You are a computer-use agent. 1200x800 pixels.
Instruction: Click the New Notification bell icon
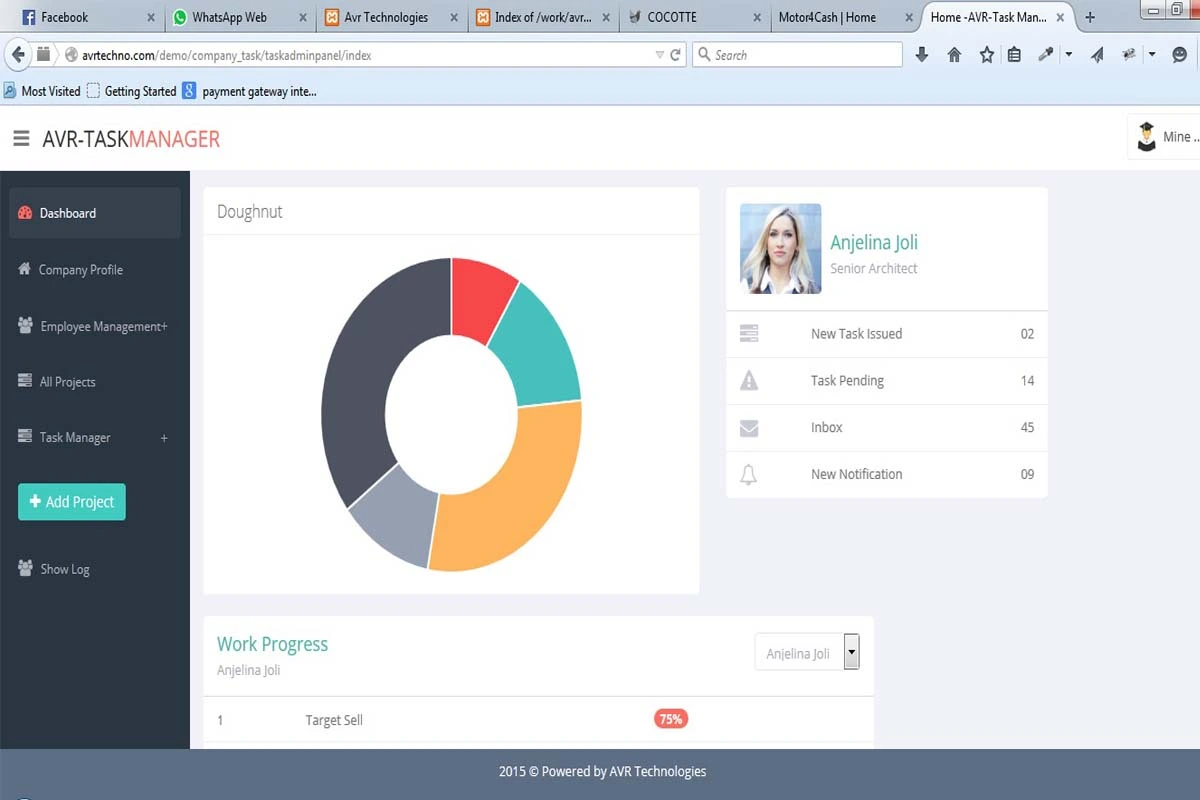click(748, 473)
